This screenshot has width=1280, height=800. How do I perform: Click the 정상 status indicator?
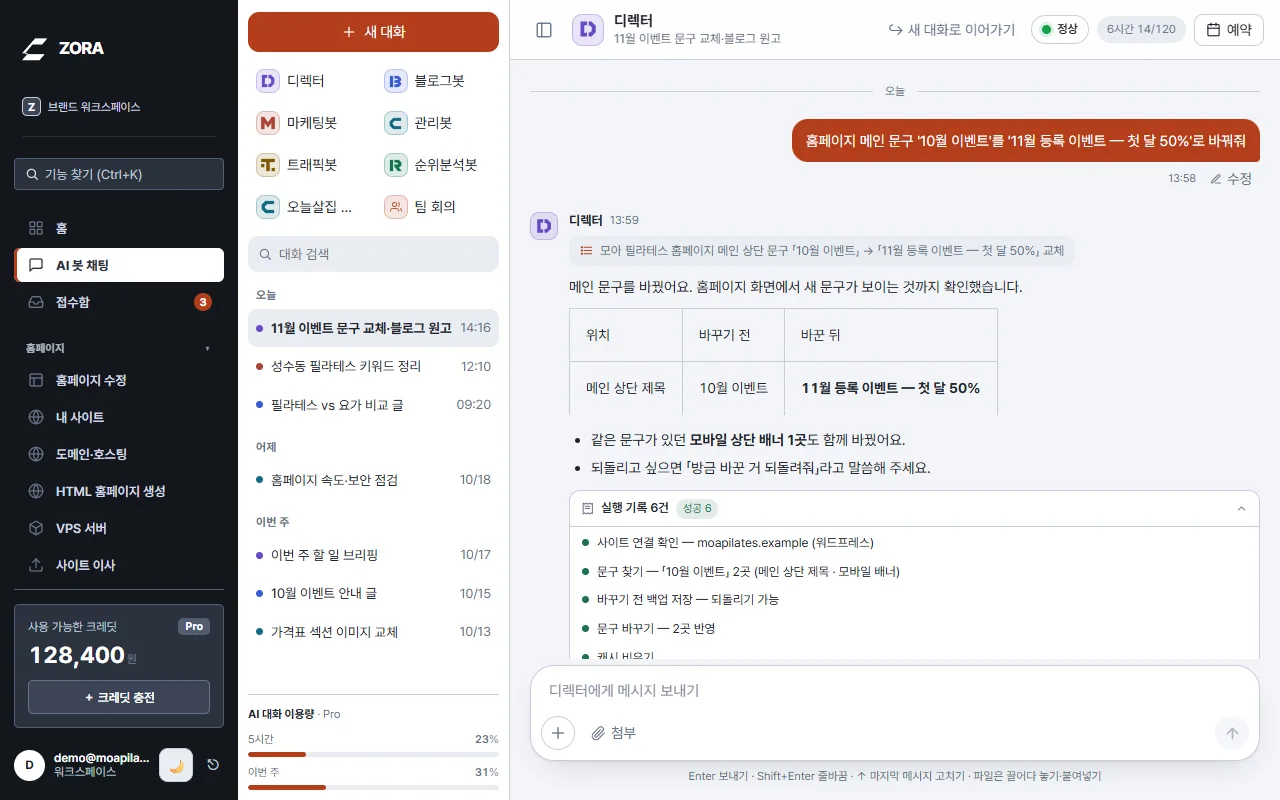[x=1060, y=30]
